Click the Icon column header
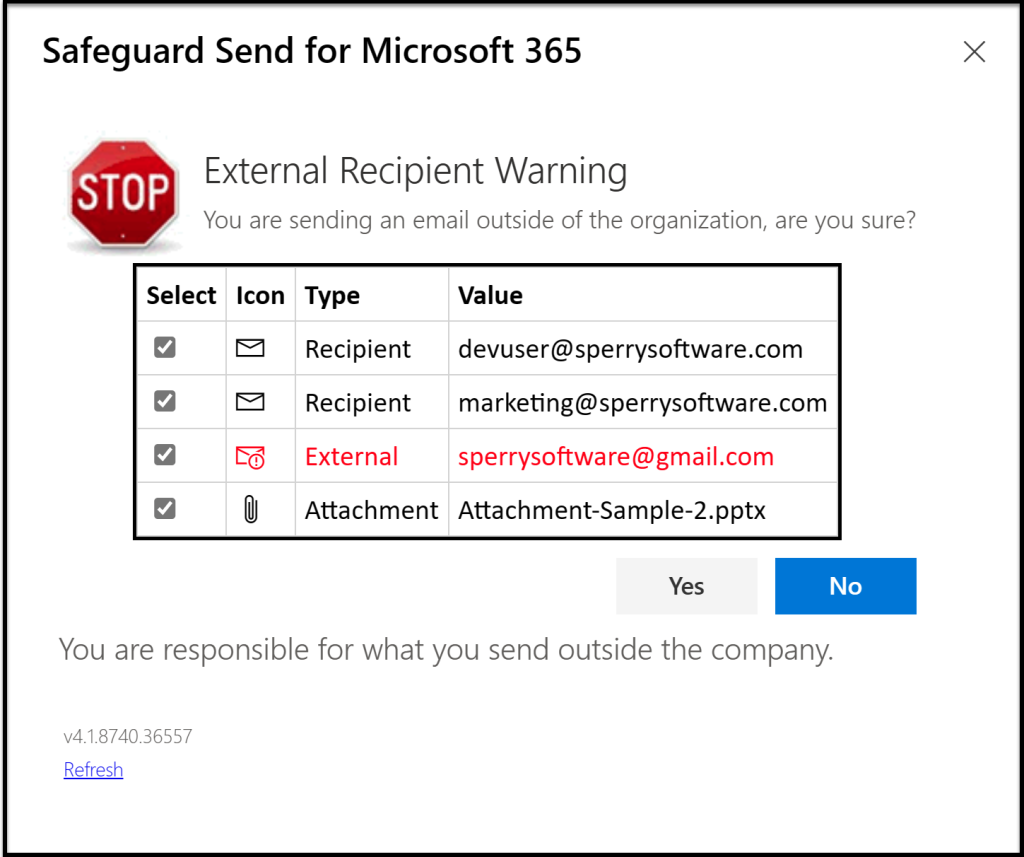1024x857 pixels. point(260,296)
